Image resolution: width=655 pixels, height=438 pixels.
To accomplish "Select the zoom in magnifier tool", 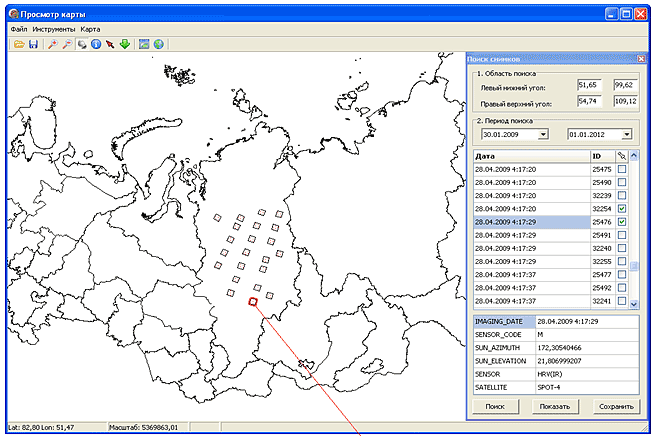I will pos(52,45).
